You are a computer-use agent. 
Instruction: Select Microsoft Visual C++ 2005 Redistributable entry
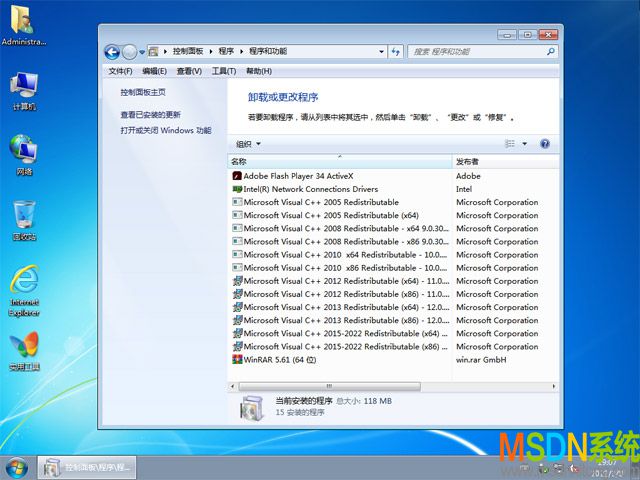point(321,202)
